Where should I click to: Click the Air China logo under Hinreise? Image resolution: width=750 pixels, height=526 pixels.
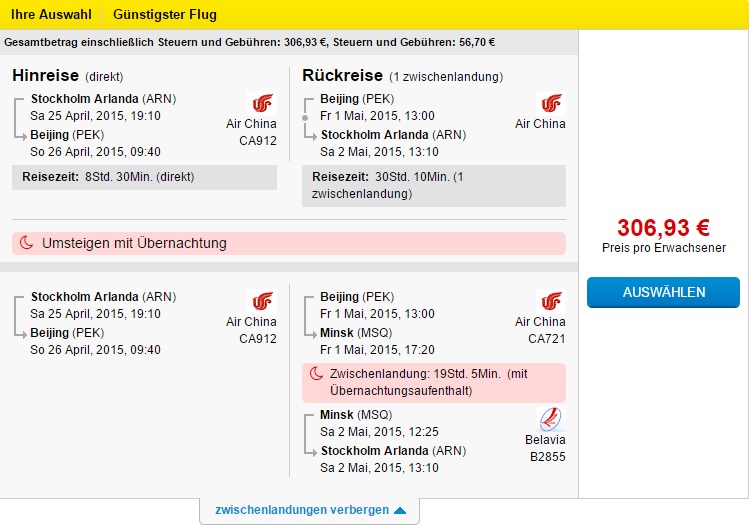click(262, 103)
